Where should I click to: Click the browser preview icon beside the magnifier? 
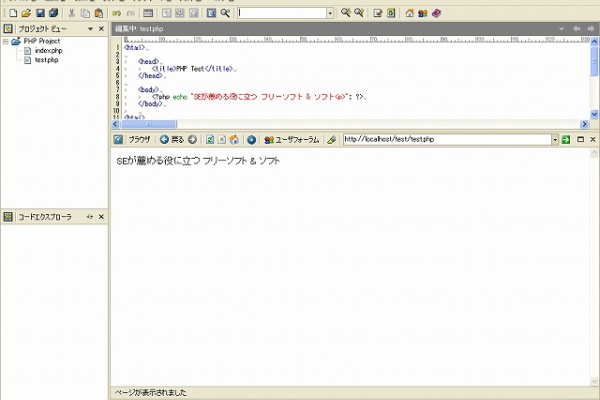click(x=211, y=13)
